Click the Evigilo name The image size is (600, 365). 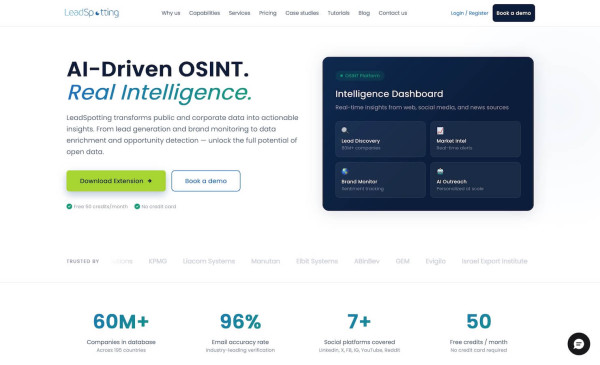point(435,261)
